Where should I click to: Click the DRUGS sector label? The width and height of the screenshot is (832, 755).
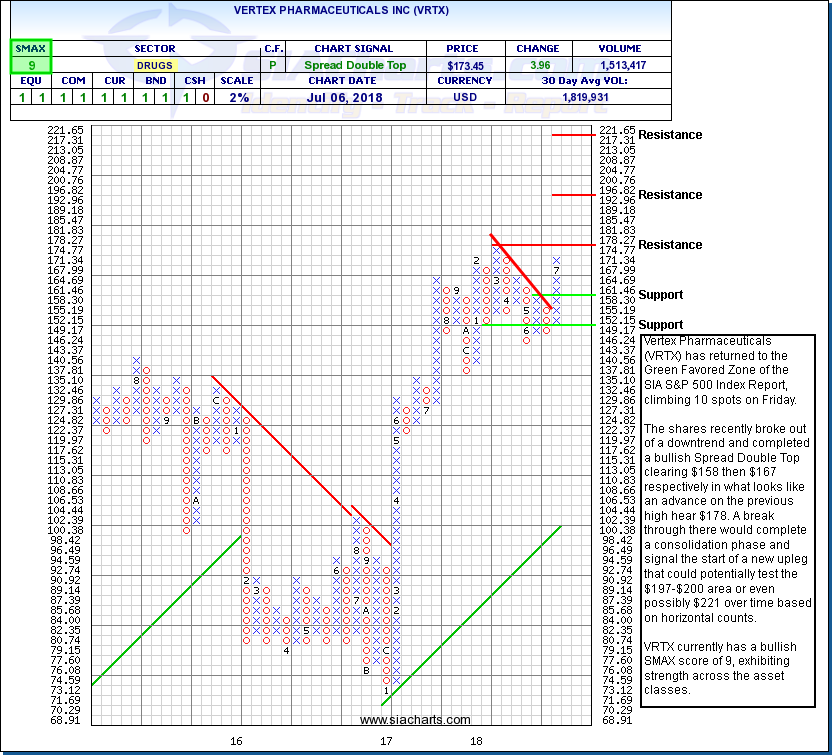pyautogui.click(x=153, y=66)
